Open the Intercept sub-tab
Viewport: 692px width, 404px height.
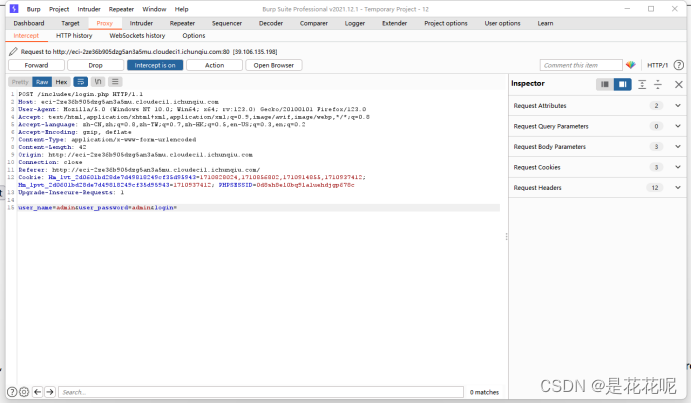(26, 36)
